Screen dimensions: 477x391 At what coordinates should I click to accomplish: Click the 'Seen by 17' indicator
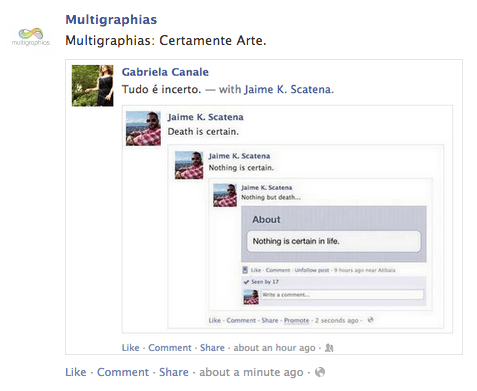coord(265,282)
